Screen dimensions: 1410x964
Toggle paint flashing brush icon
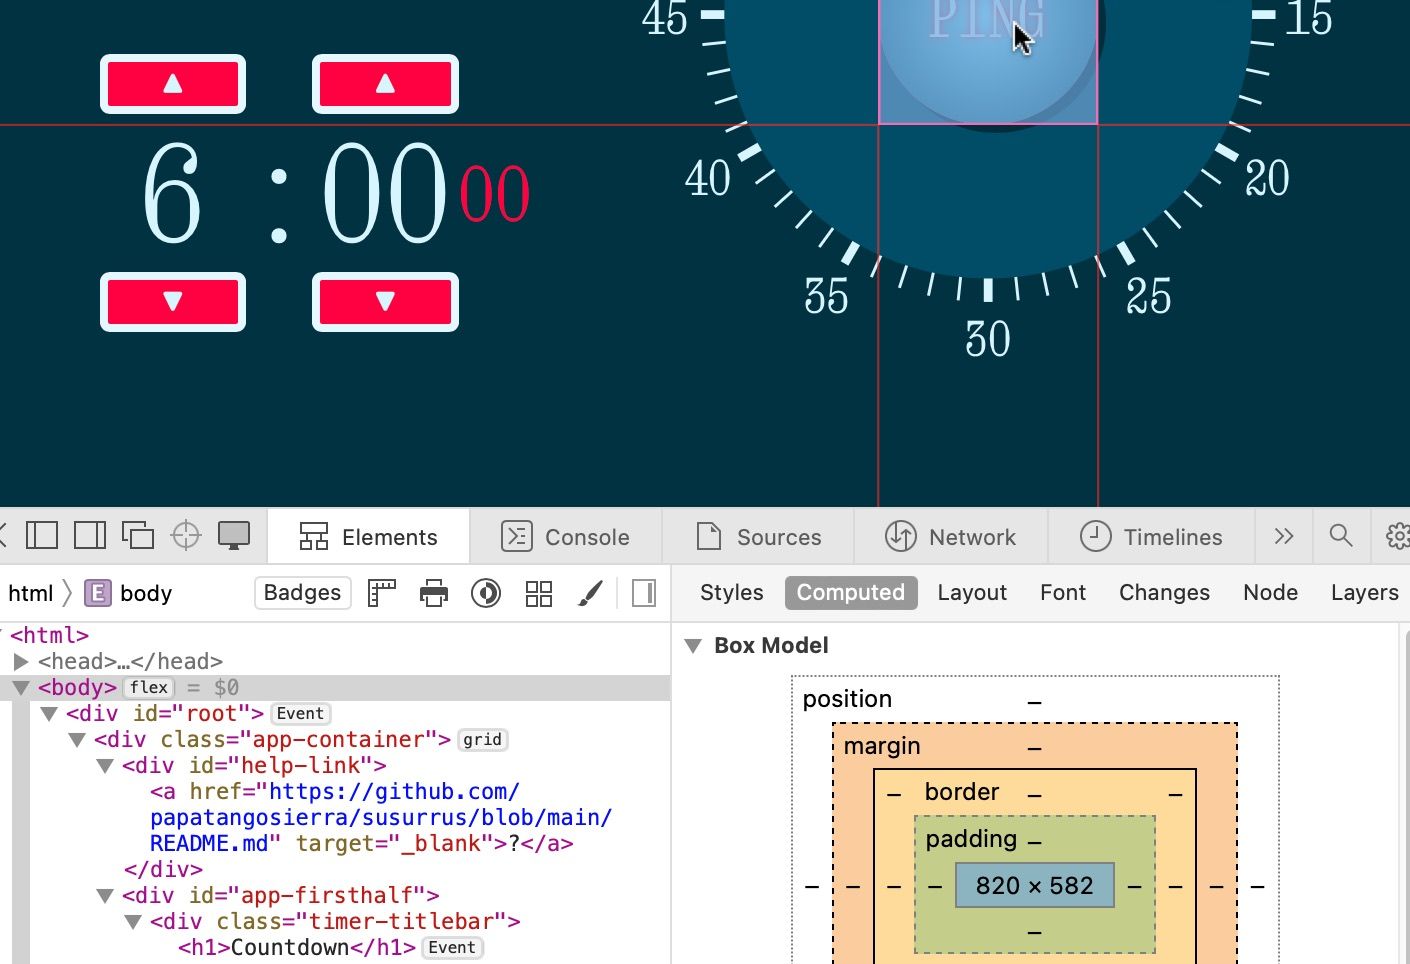[591, 593]
